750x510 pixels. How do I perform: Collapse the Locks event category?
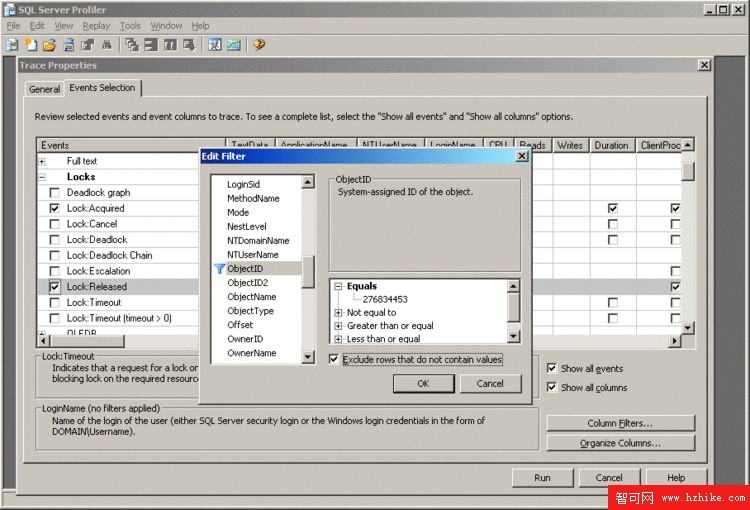pos(42,177)
